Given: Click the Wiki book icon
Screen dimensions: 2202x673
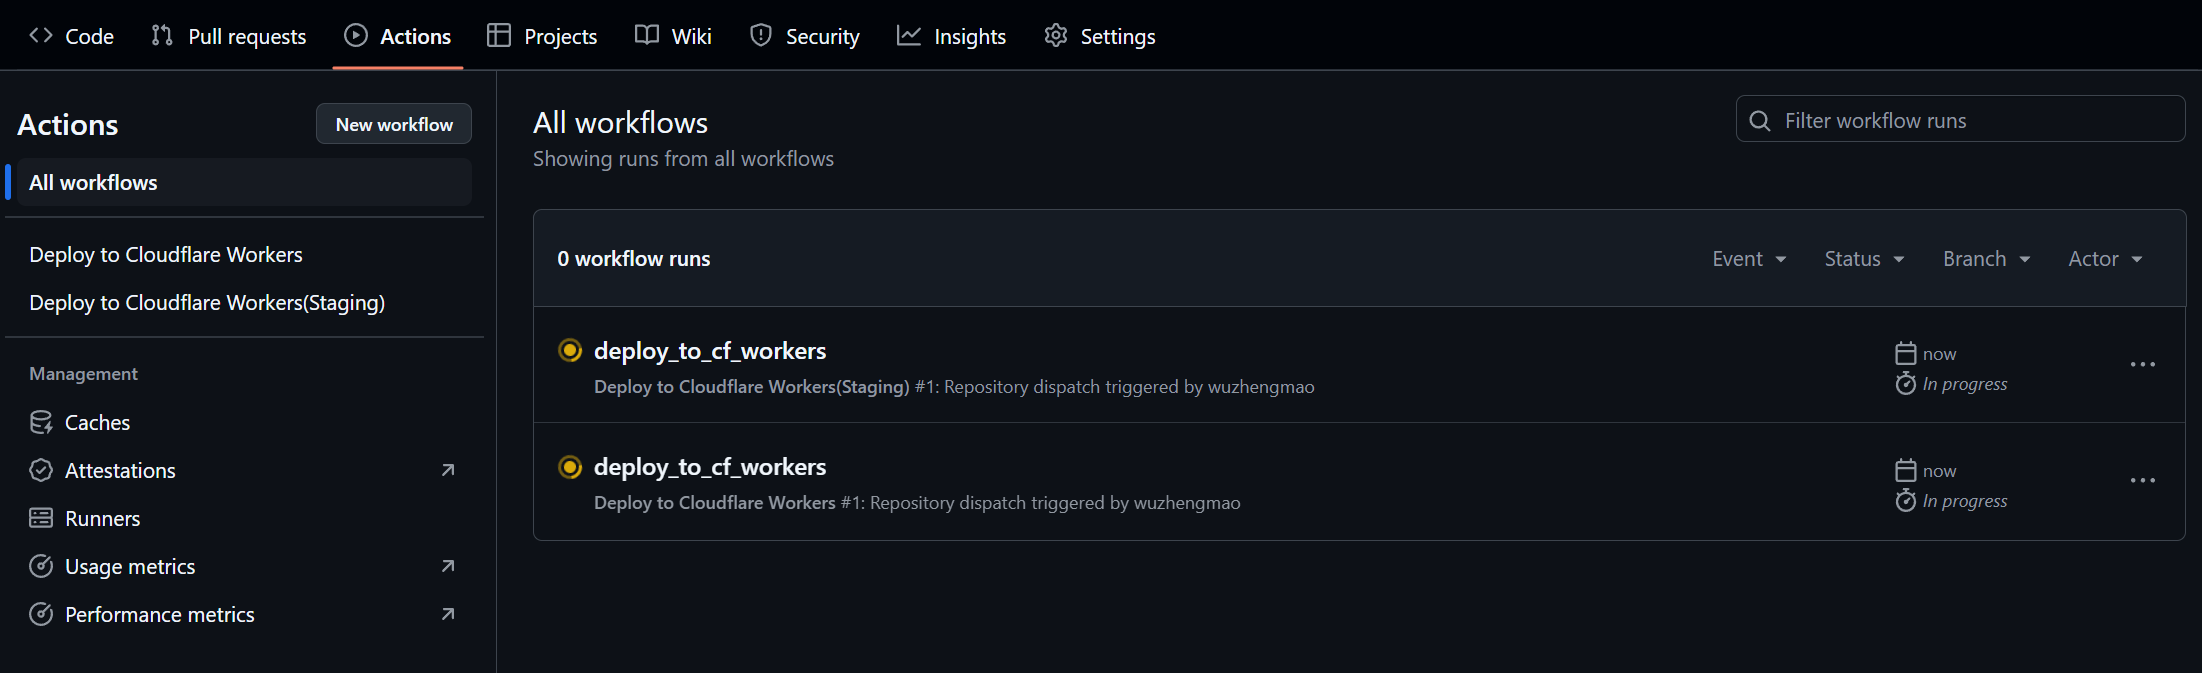Looking at the screenshot, I should click(x=647, y=36).
